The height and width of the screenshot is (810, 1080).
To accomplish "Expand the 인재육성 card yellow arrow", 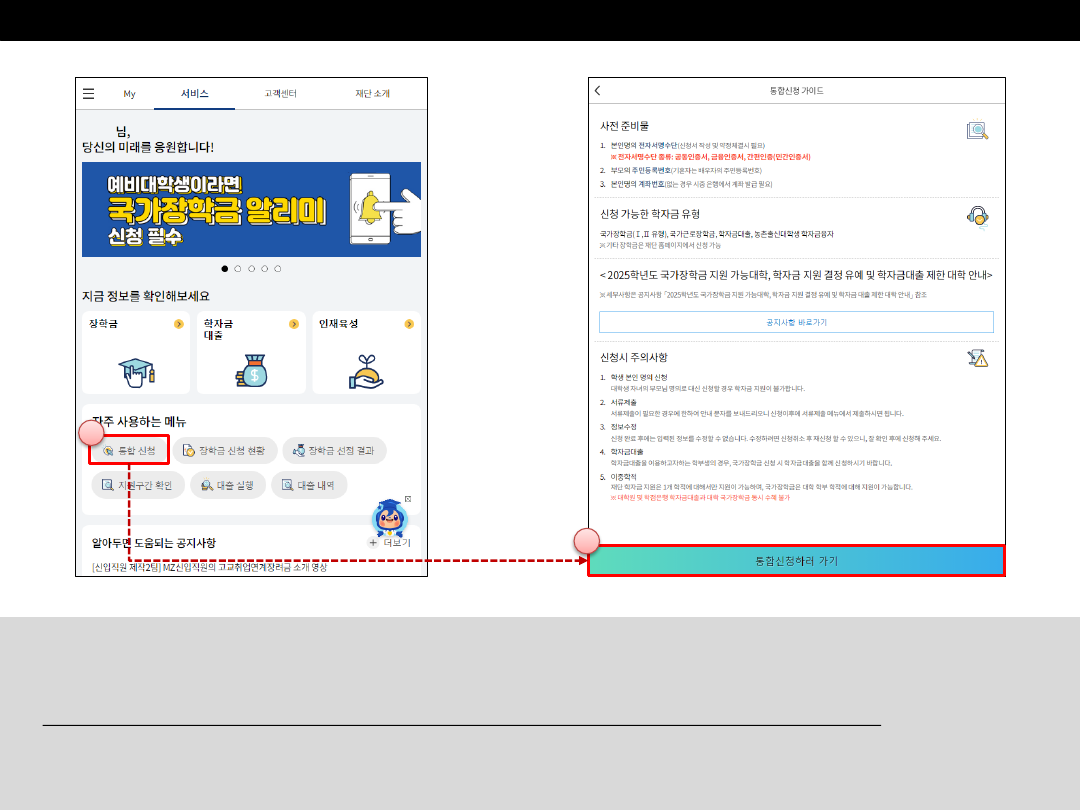I will tap(410, 324).
